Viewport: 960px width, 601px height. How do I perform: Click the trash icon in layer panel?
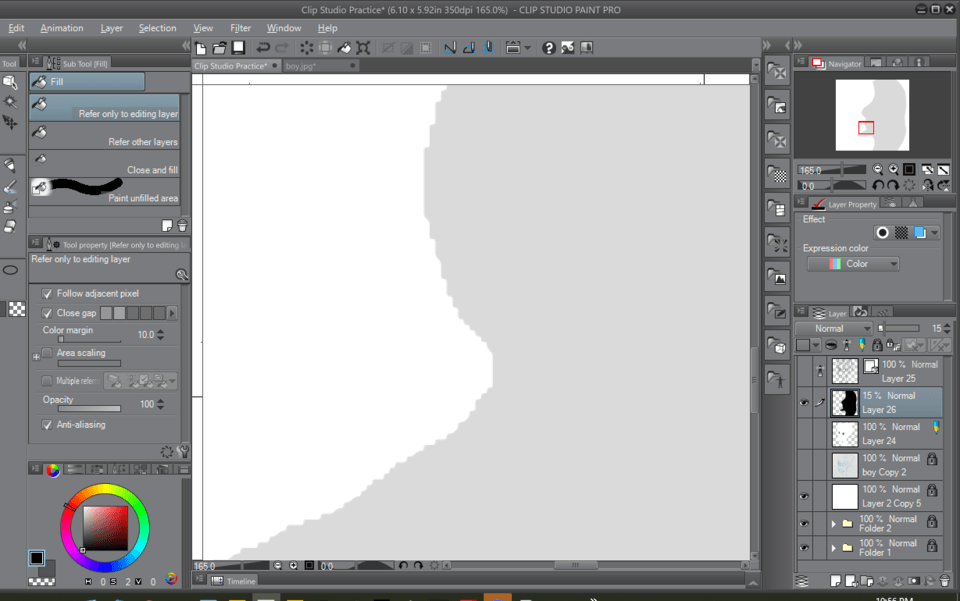(x=944, y=580)
